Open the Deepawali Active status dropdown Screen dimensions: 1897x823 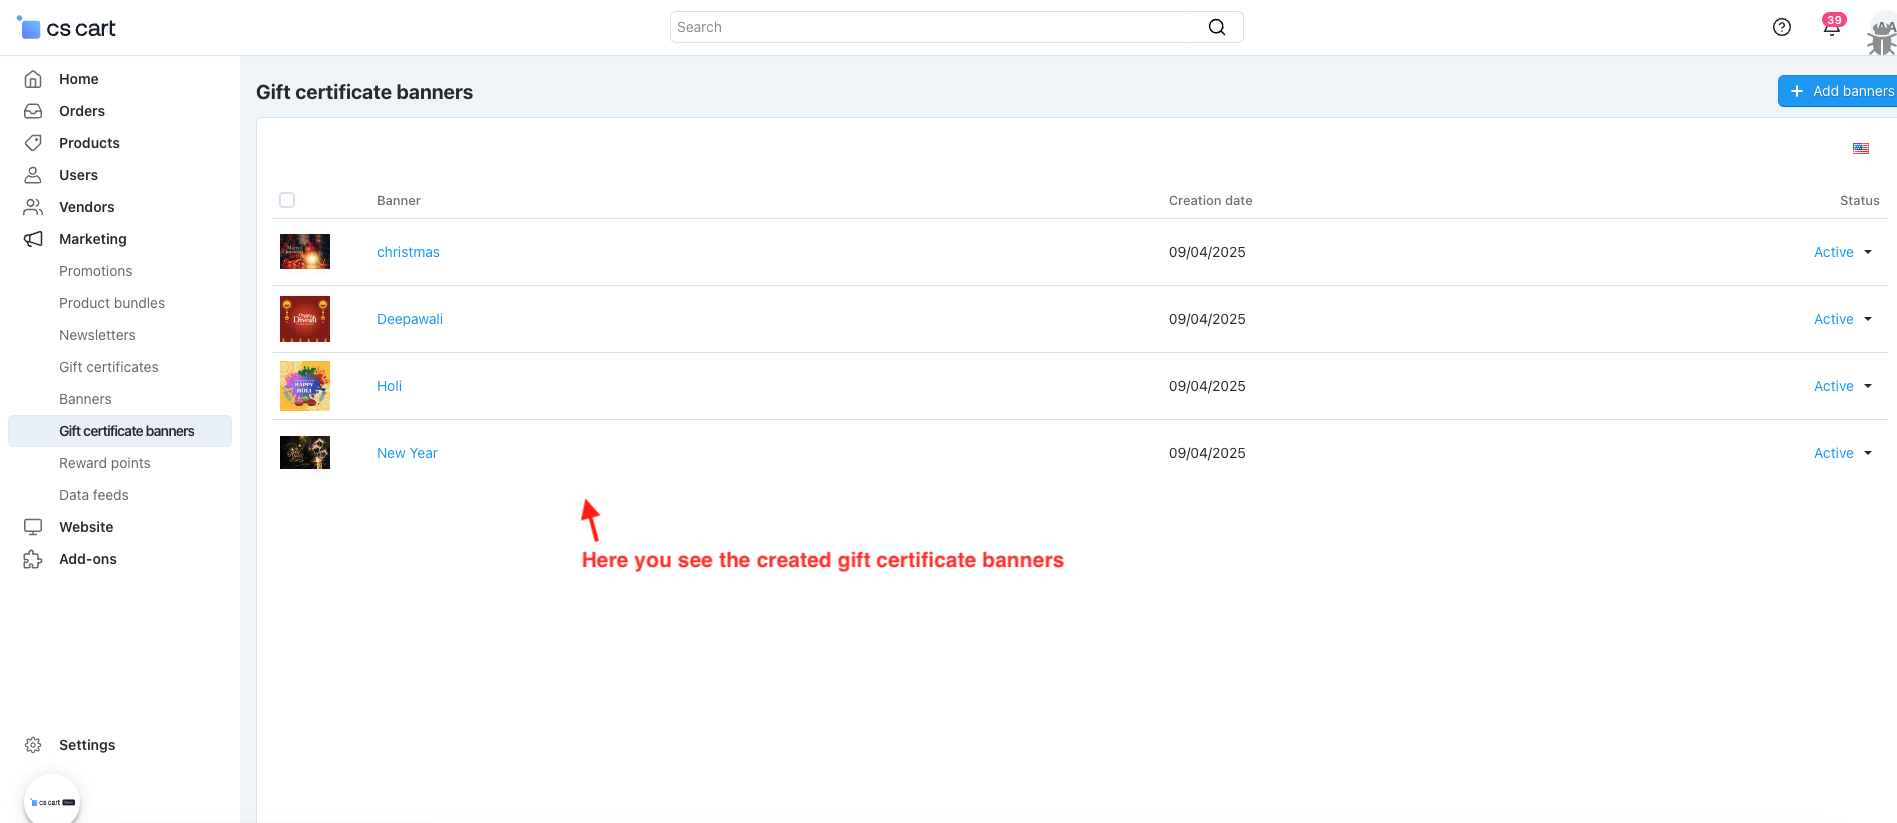(x=1843, y=319)
